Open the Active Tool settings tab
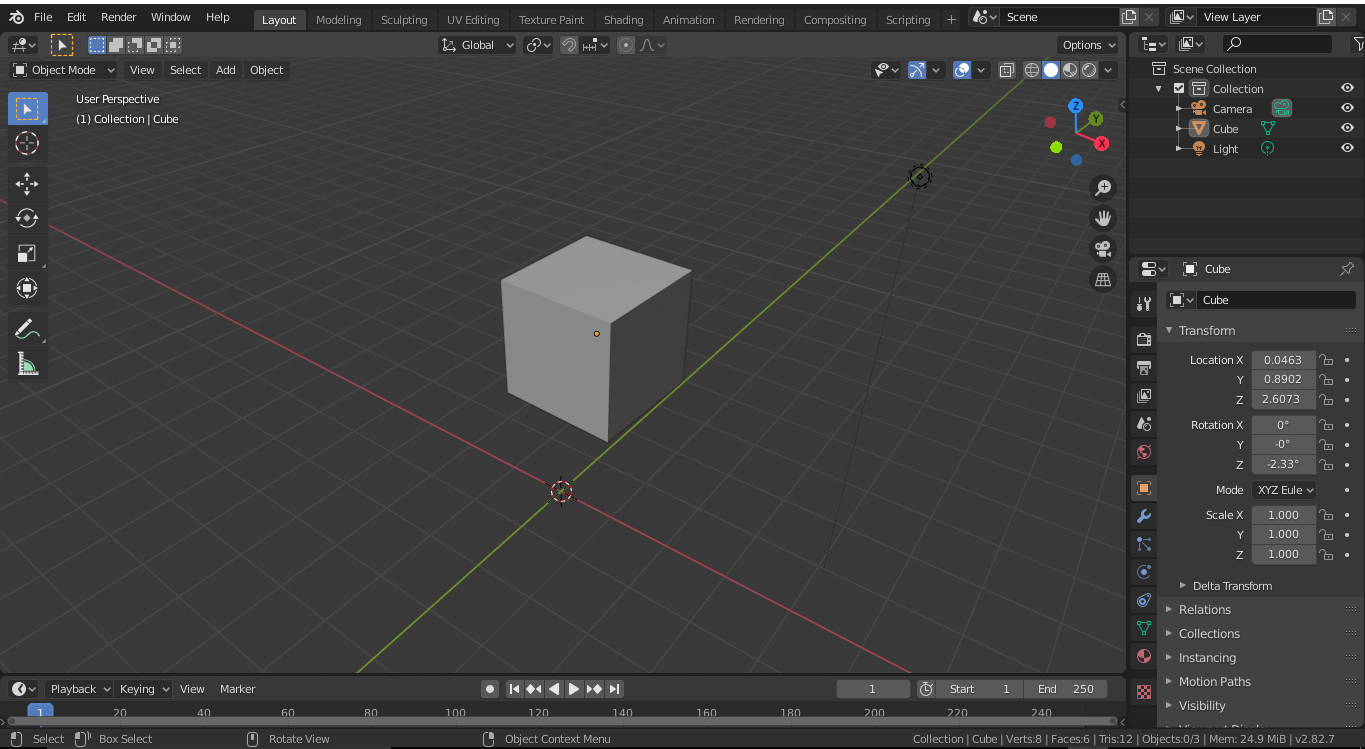The image size is (1365, 749). [1144, 304]
